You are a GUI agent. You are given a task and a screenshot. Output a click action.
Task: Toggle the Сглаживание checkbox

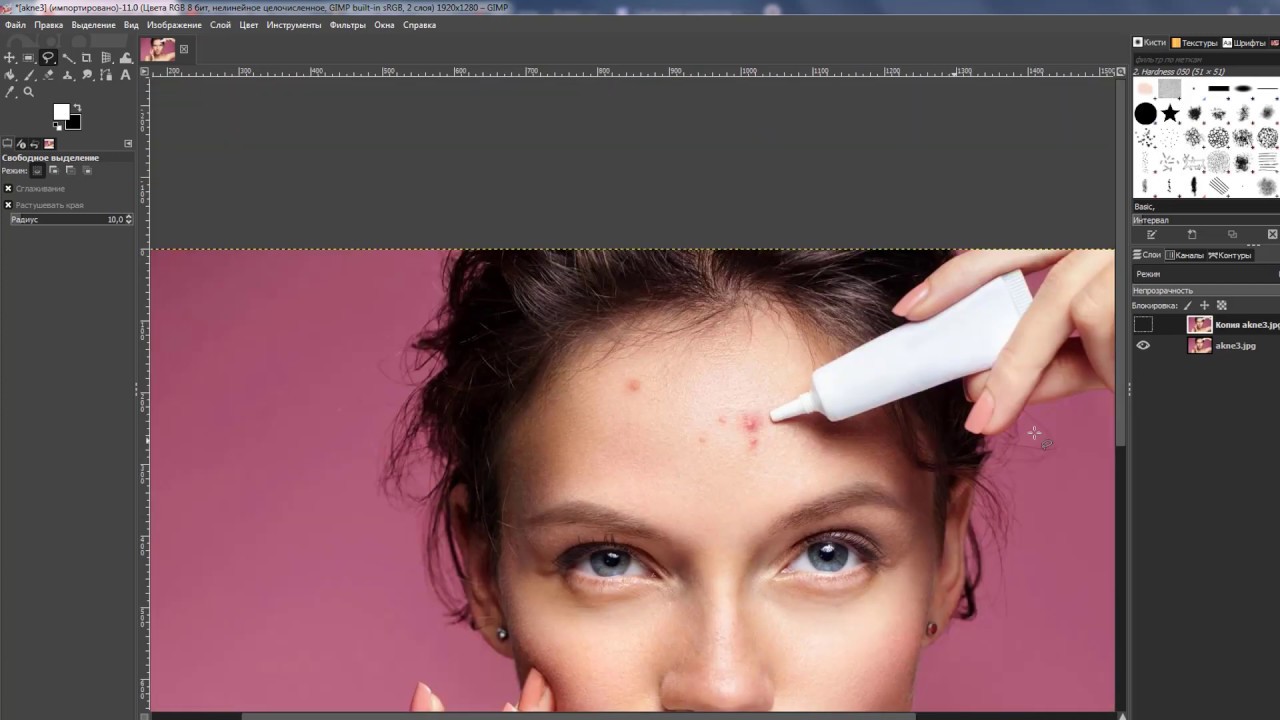tap(8, 188)
